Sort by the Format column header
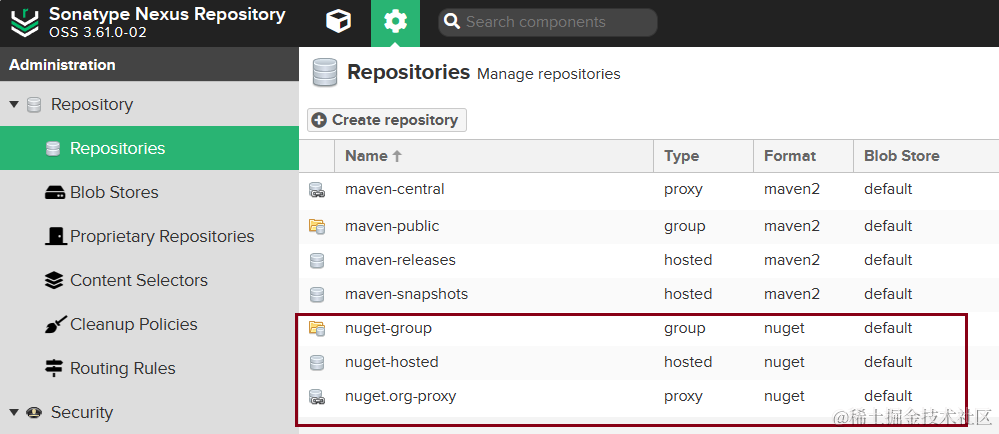The image size is (999, 434). [803, 156]
